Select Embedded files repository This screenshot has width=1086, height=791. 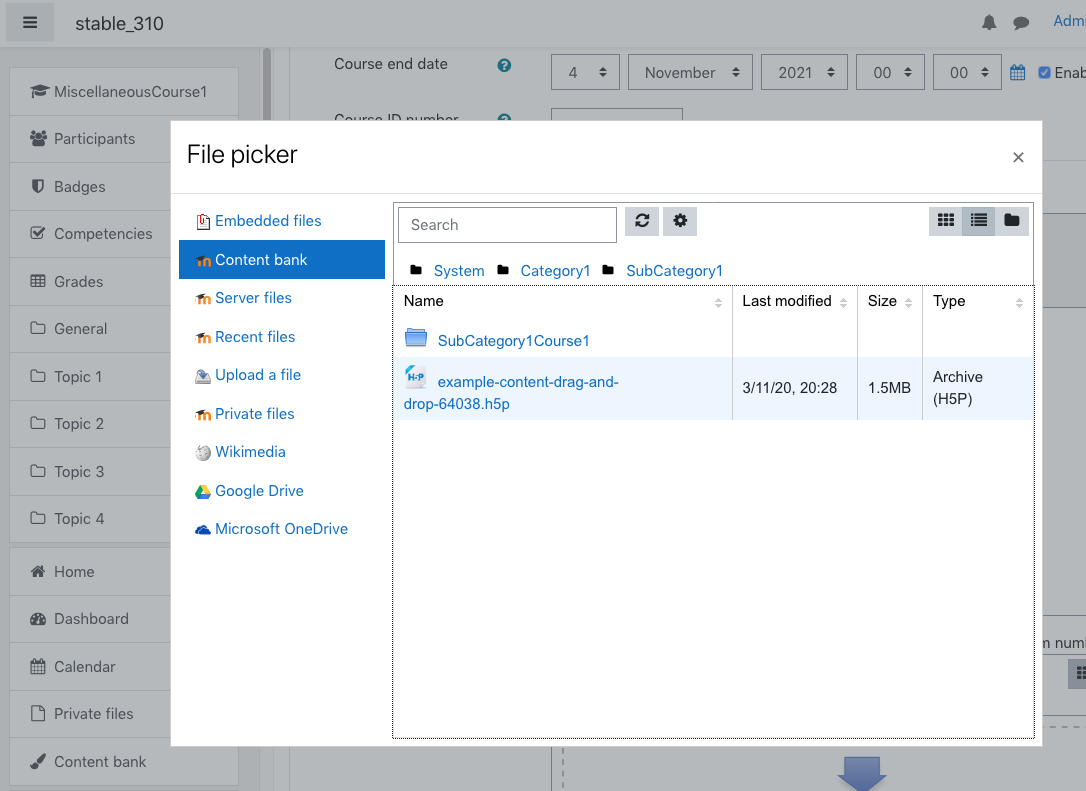[x=282, y=221]
